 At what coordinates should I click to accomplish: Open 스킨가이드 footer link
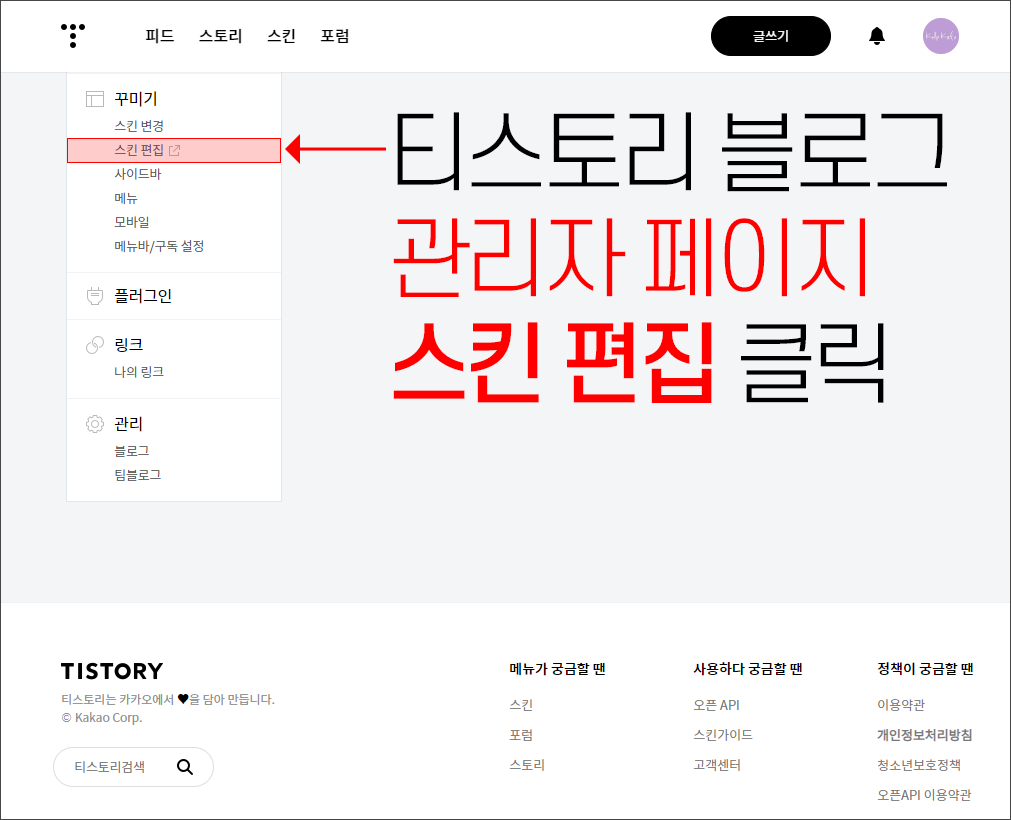[723, 735]
